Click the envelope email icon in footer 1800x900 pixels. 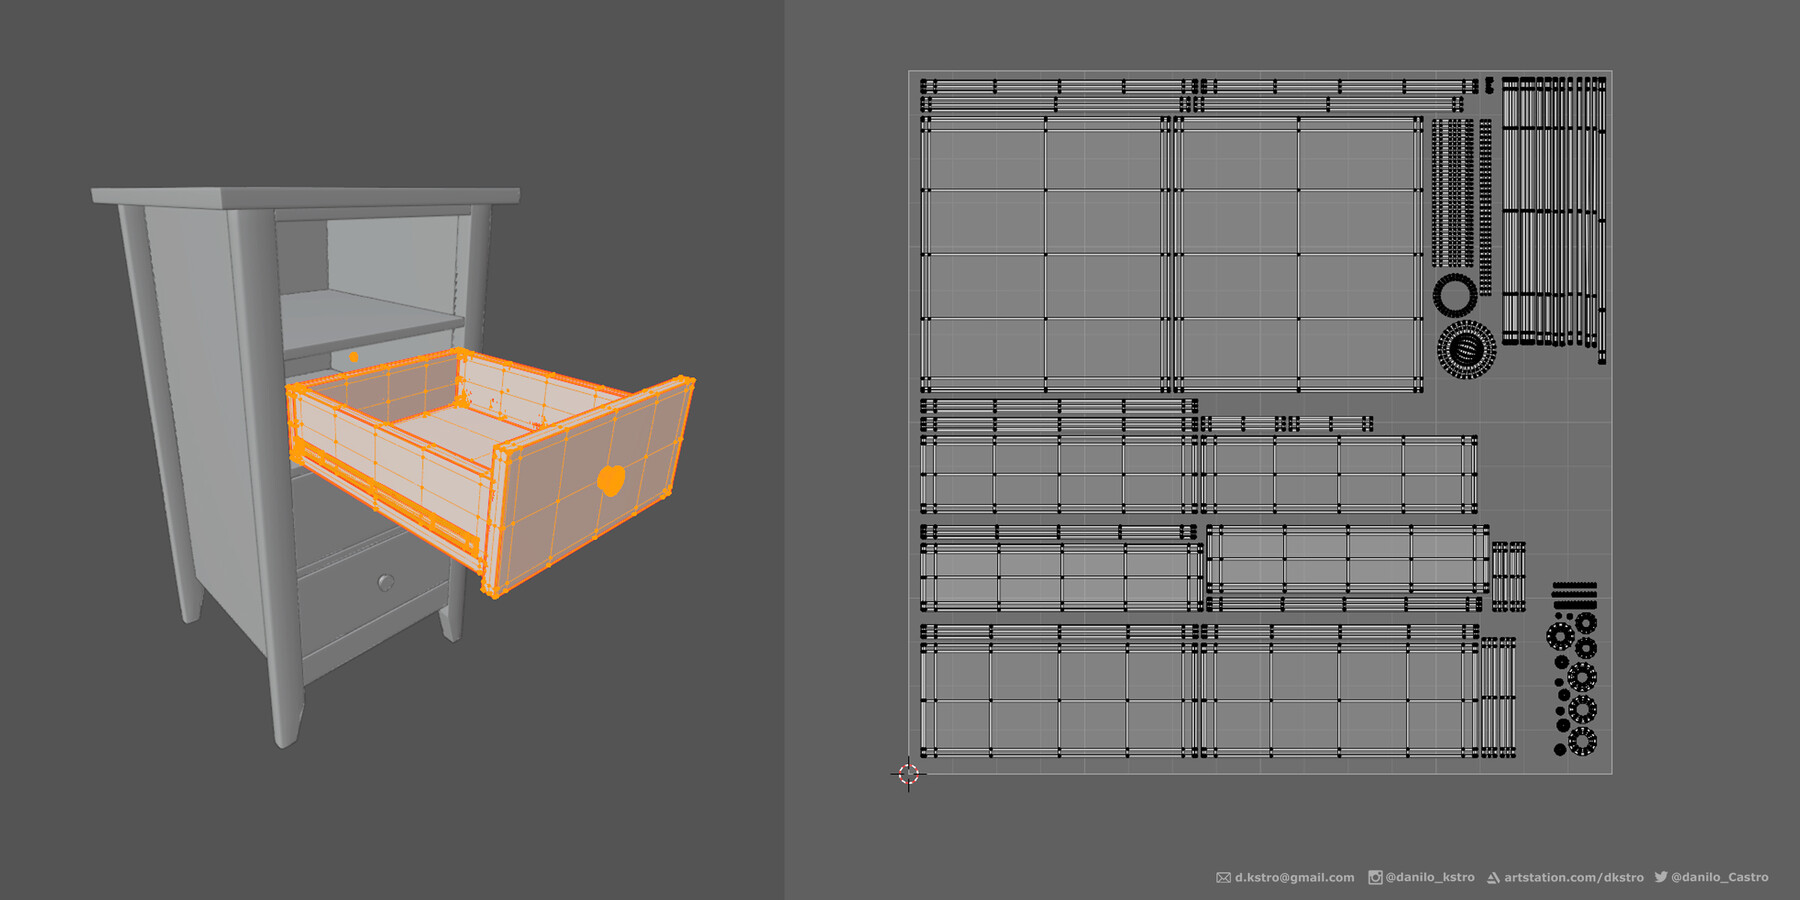[x=1223, y=877]
